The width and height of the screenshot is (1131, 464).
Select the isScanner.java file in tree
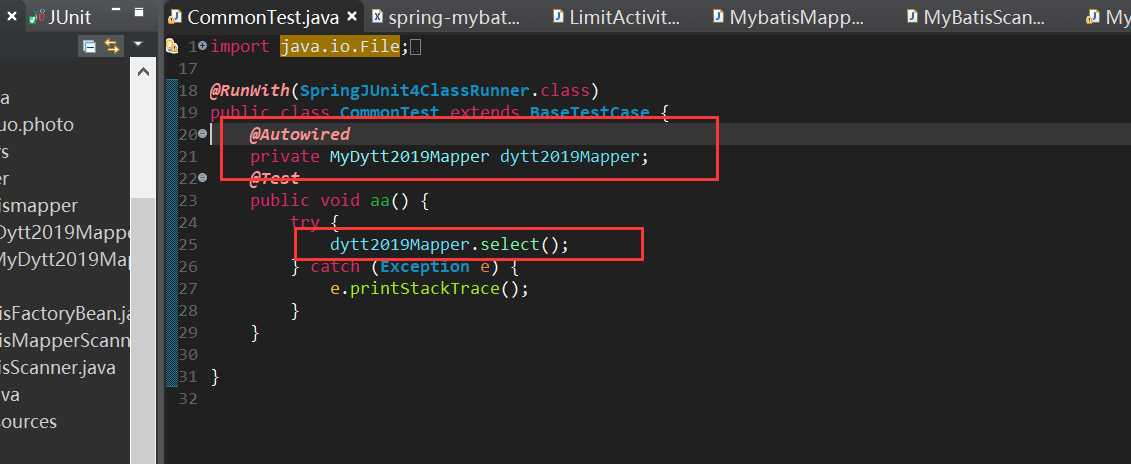tap(58, 367)
